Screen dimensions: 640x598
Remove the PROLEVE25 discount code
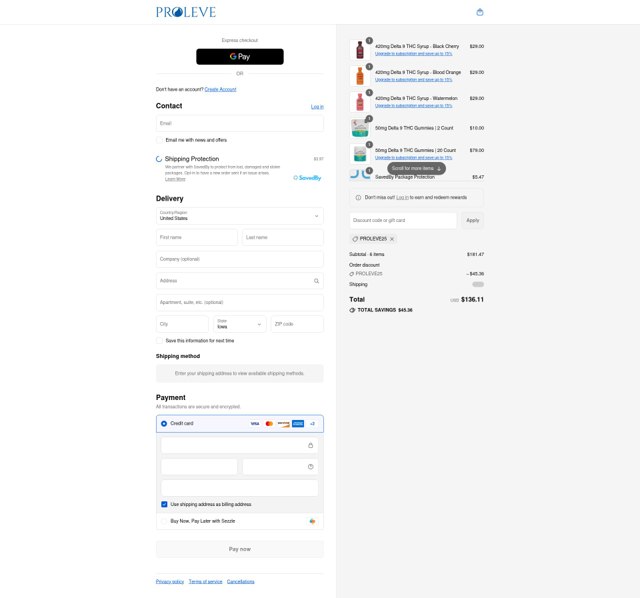point(392,239)
